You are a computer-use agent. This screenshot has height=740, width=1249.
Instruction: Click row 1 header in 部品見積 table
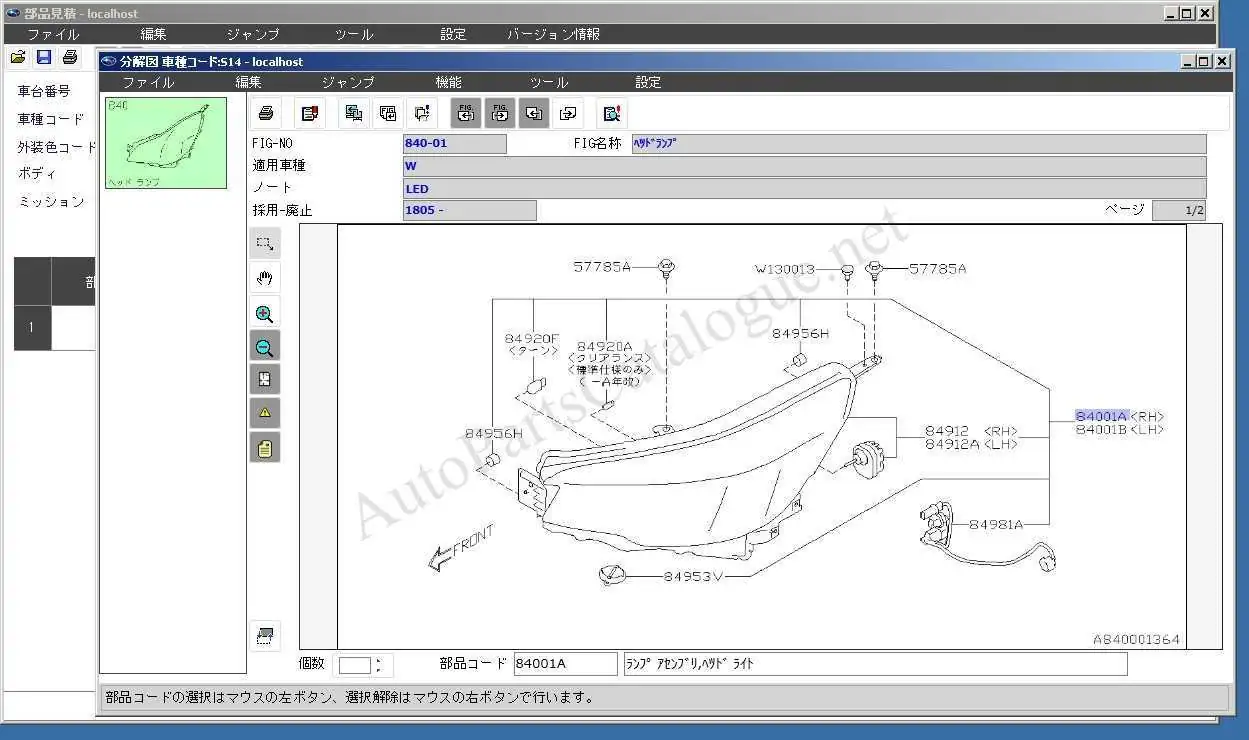[32, 327]
